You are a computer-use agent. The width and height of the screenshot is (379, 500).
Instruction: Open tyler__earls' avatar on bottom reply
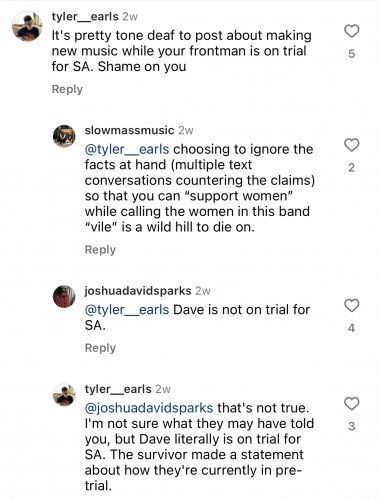click(64, 394)
